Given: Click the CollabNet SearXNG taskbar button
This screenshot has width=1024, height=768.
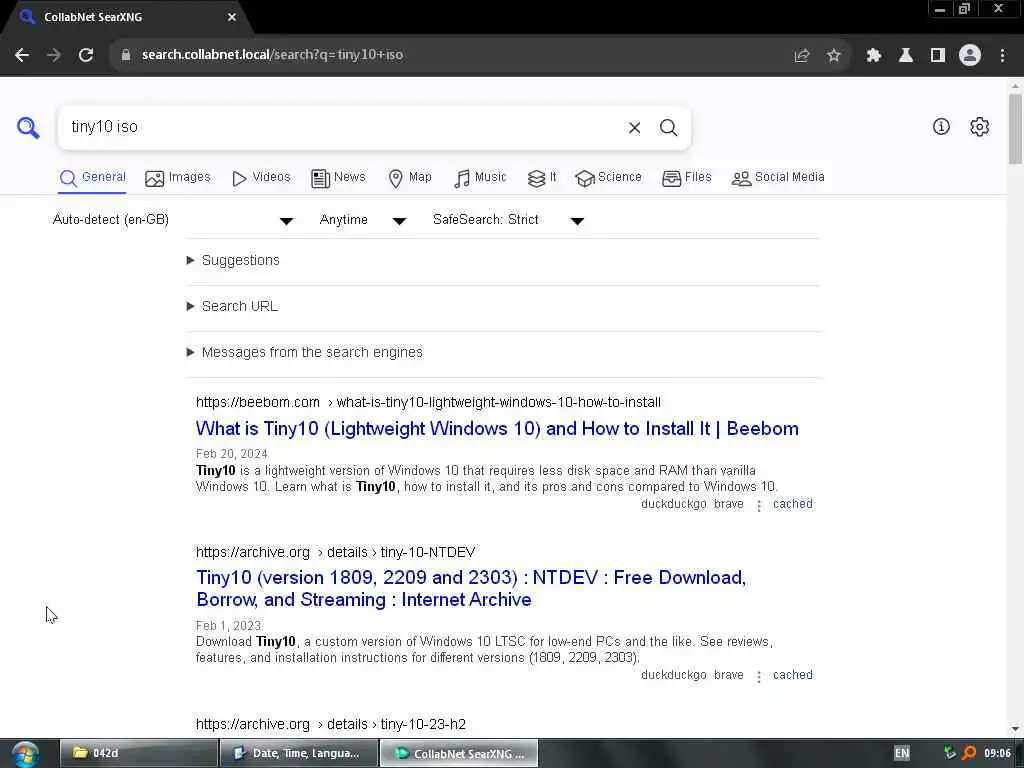Looking at the screenshot, I should (459, 753).
